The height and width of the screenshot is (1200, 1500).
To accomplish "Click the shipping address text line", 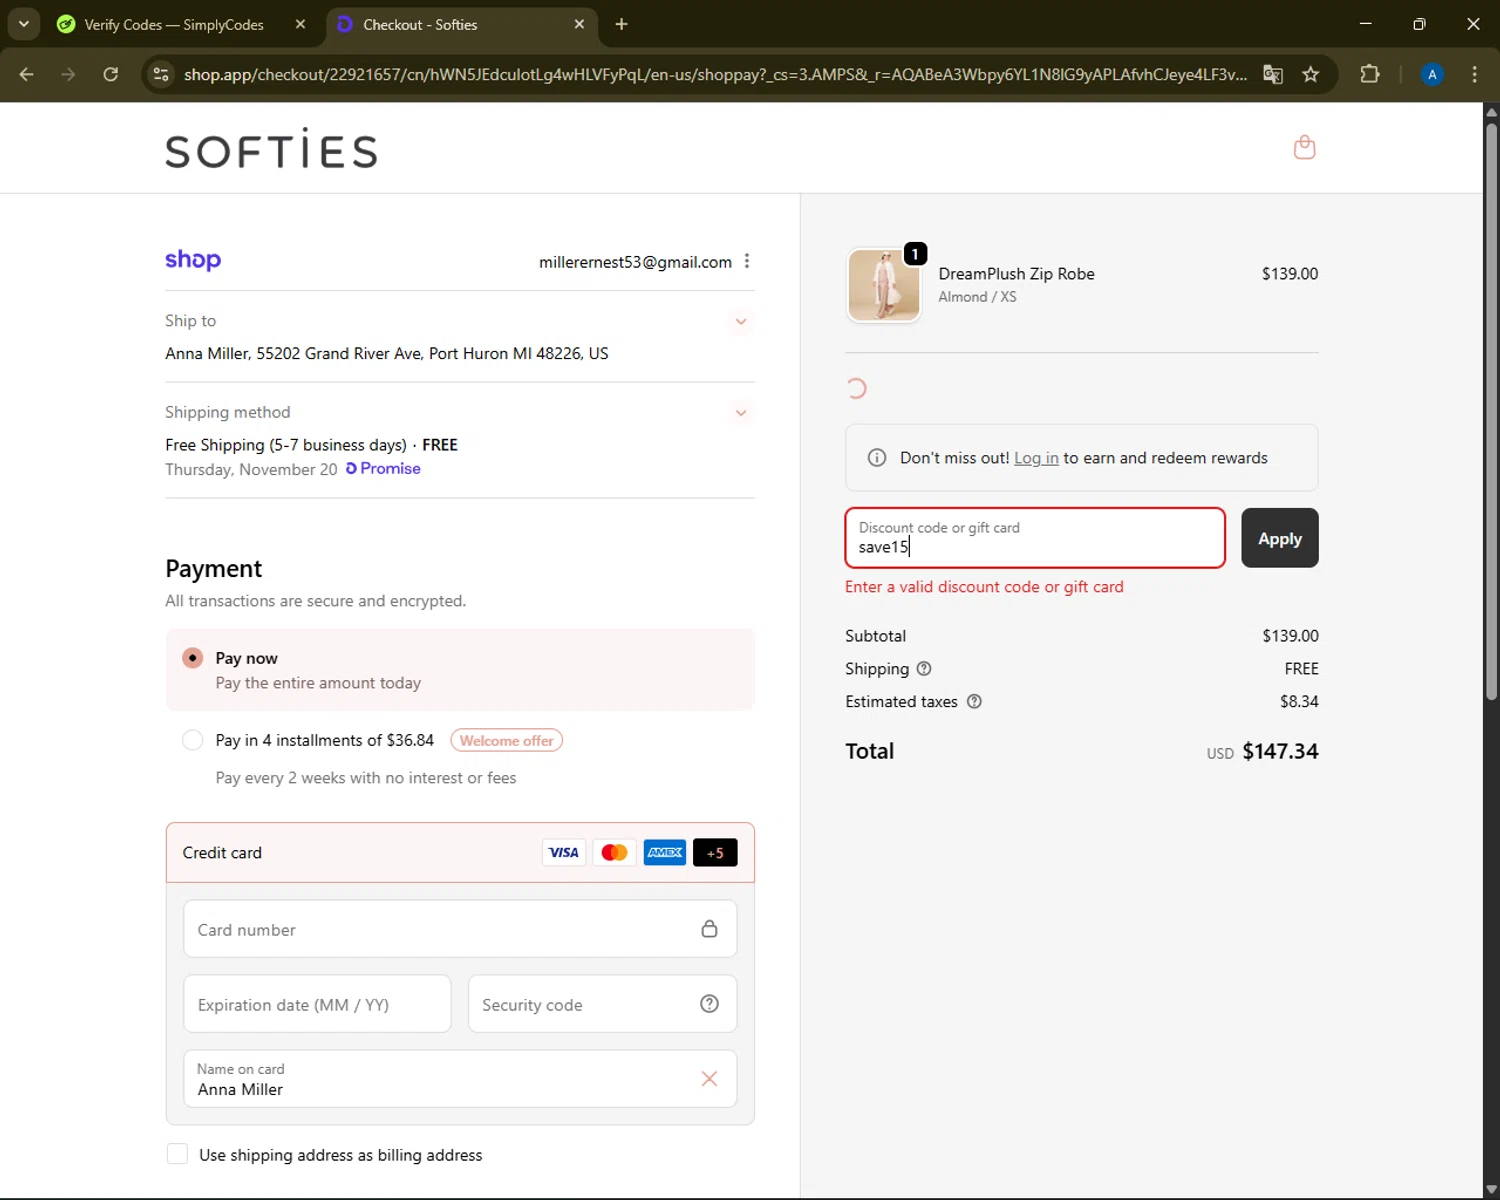I will coord(387,353).
